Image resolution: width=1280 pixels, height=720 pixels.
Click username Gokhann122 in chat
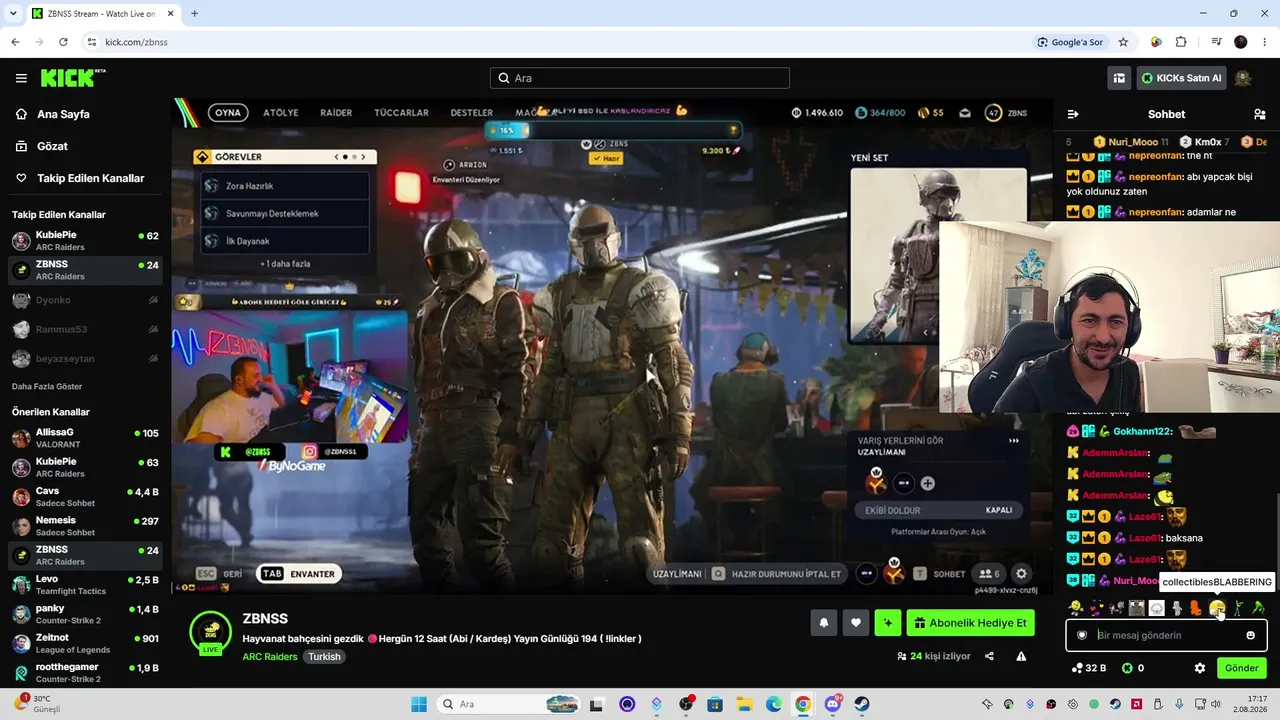(1142, 431)
